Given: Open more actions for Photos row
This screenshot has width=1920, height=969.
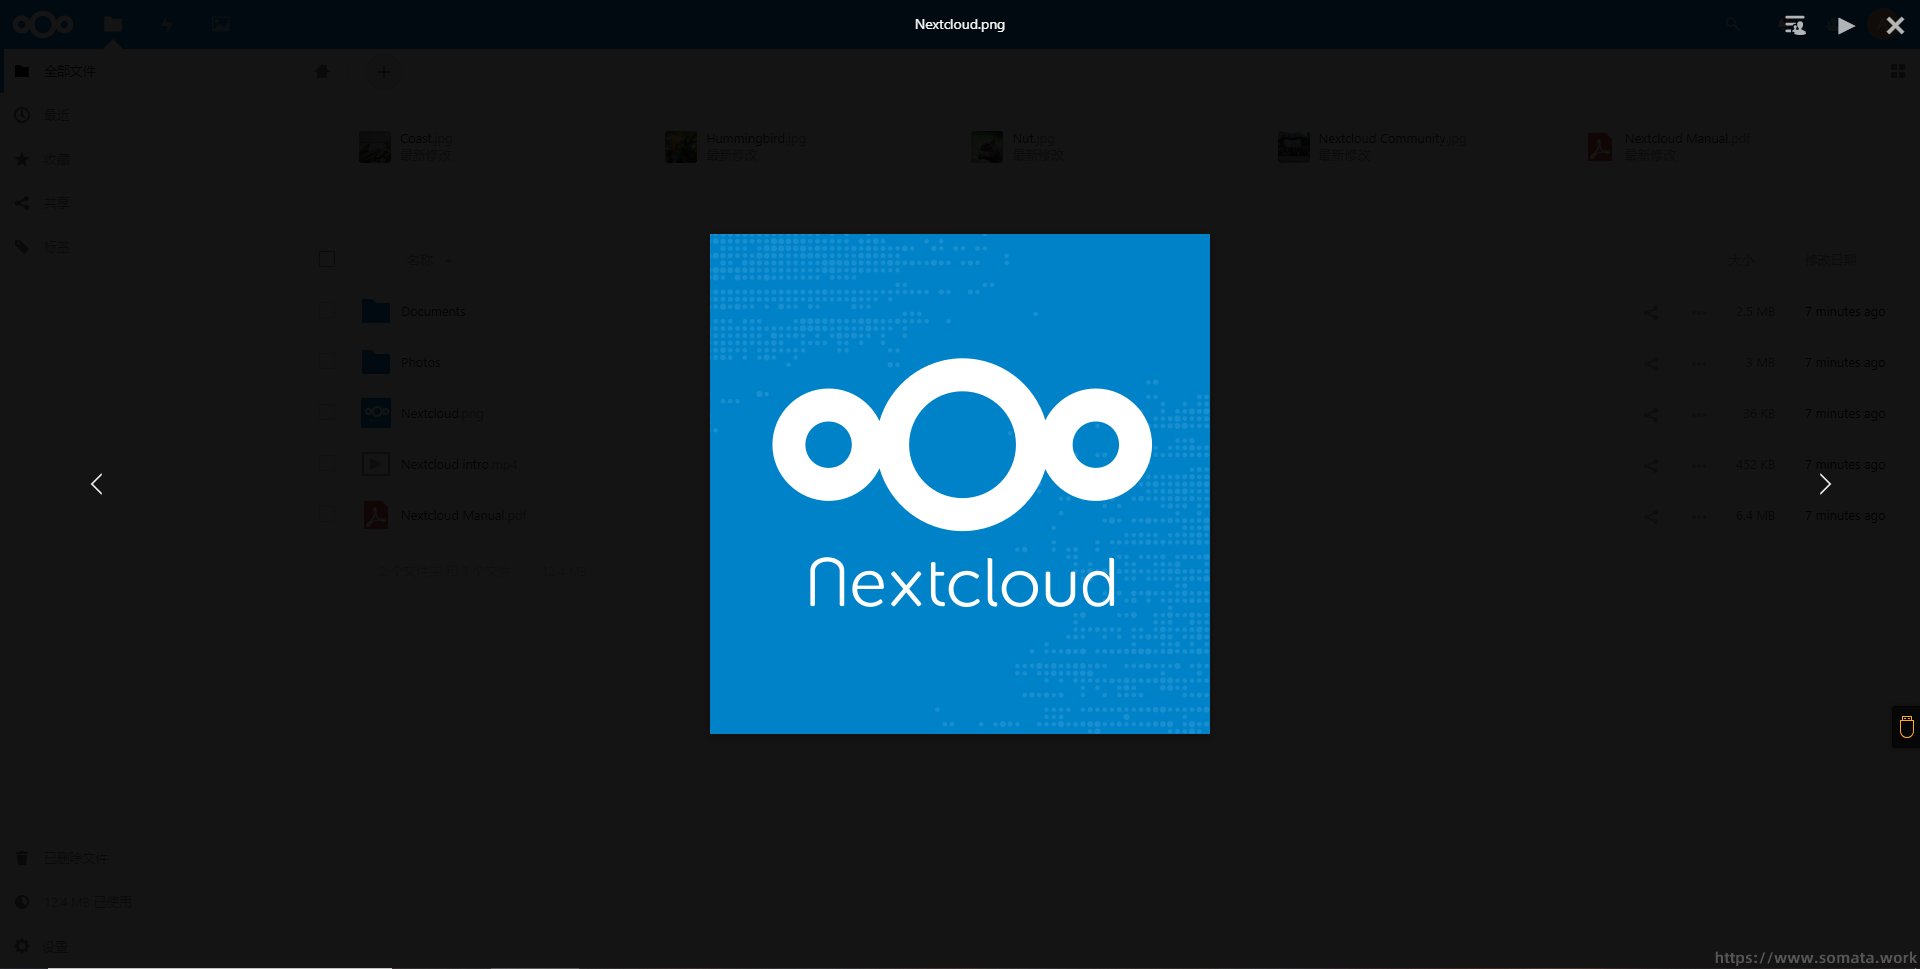Looking at the screenshot, I should click(x=1699, y=363).
